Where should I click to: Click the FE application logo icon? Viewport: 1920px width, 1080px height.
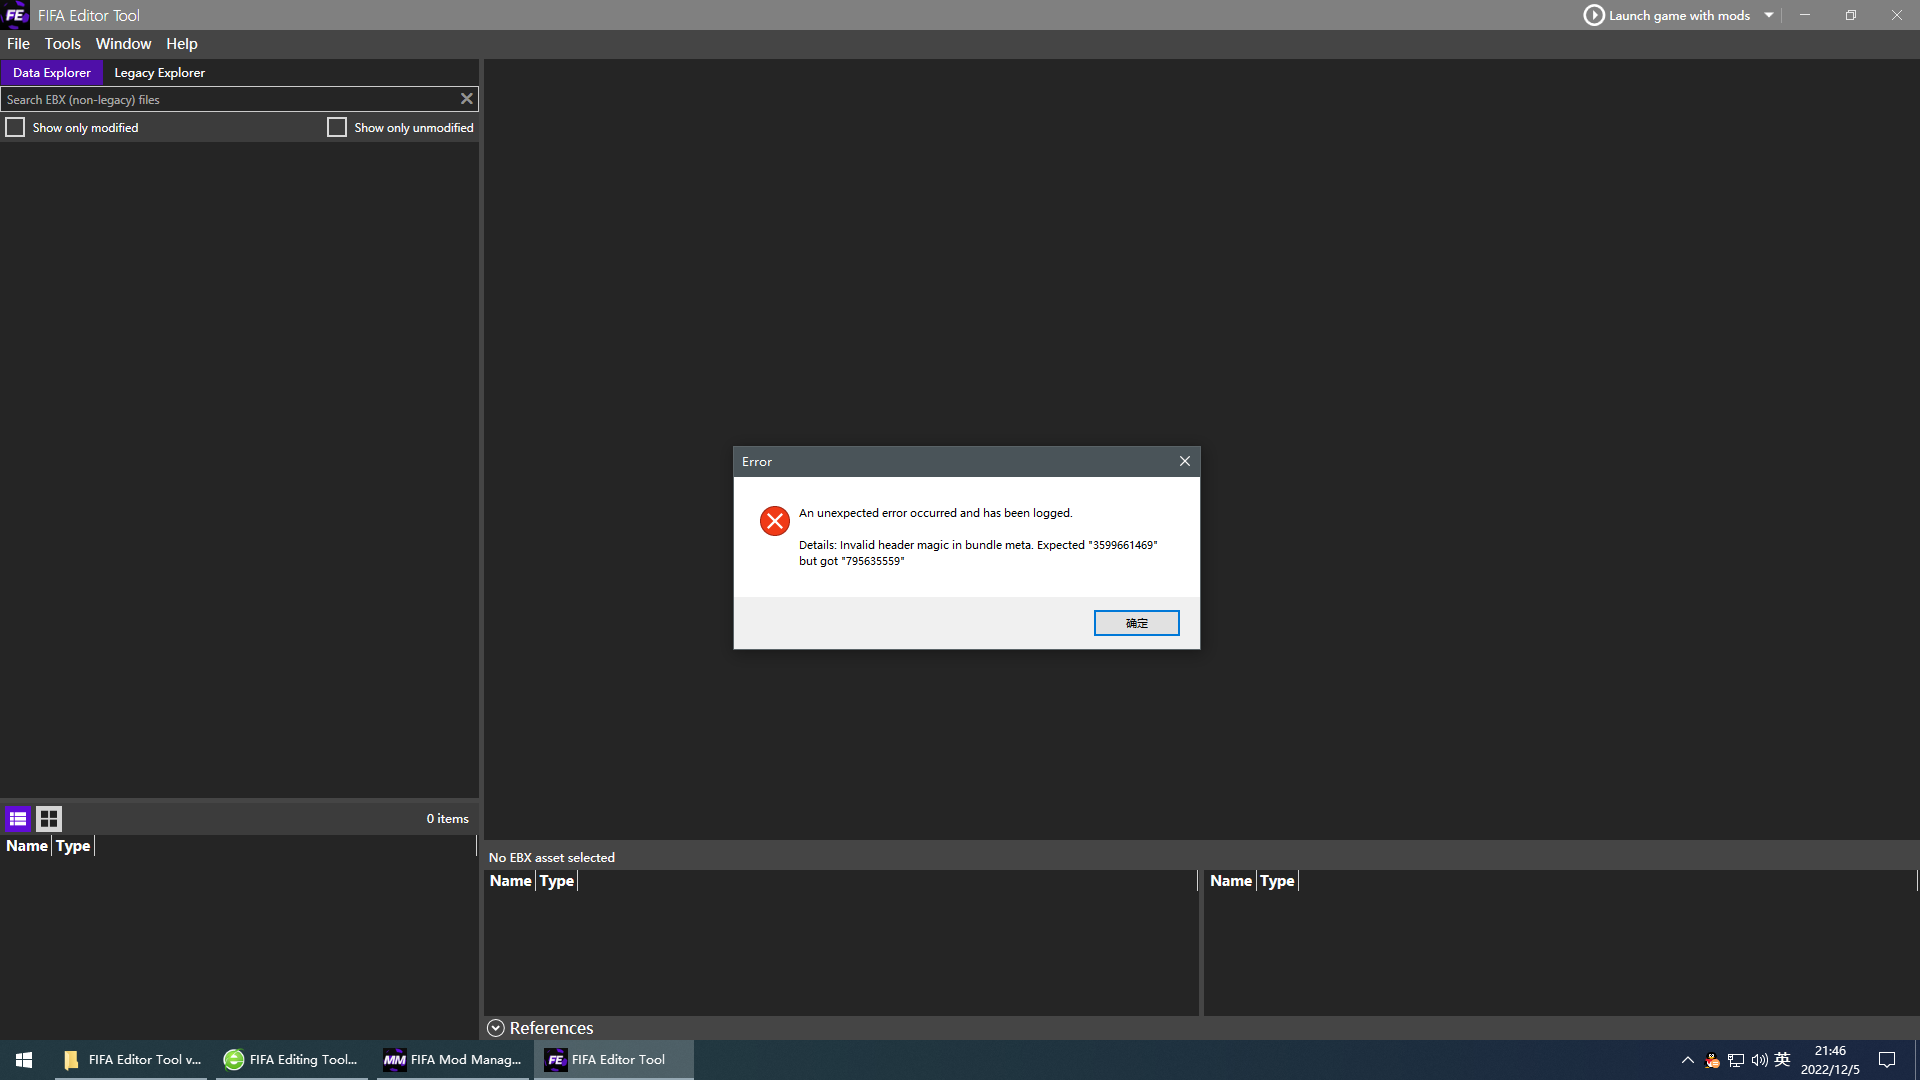(x=15, y=15)
